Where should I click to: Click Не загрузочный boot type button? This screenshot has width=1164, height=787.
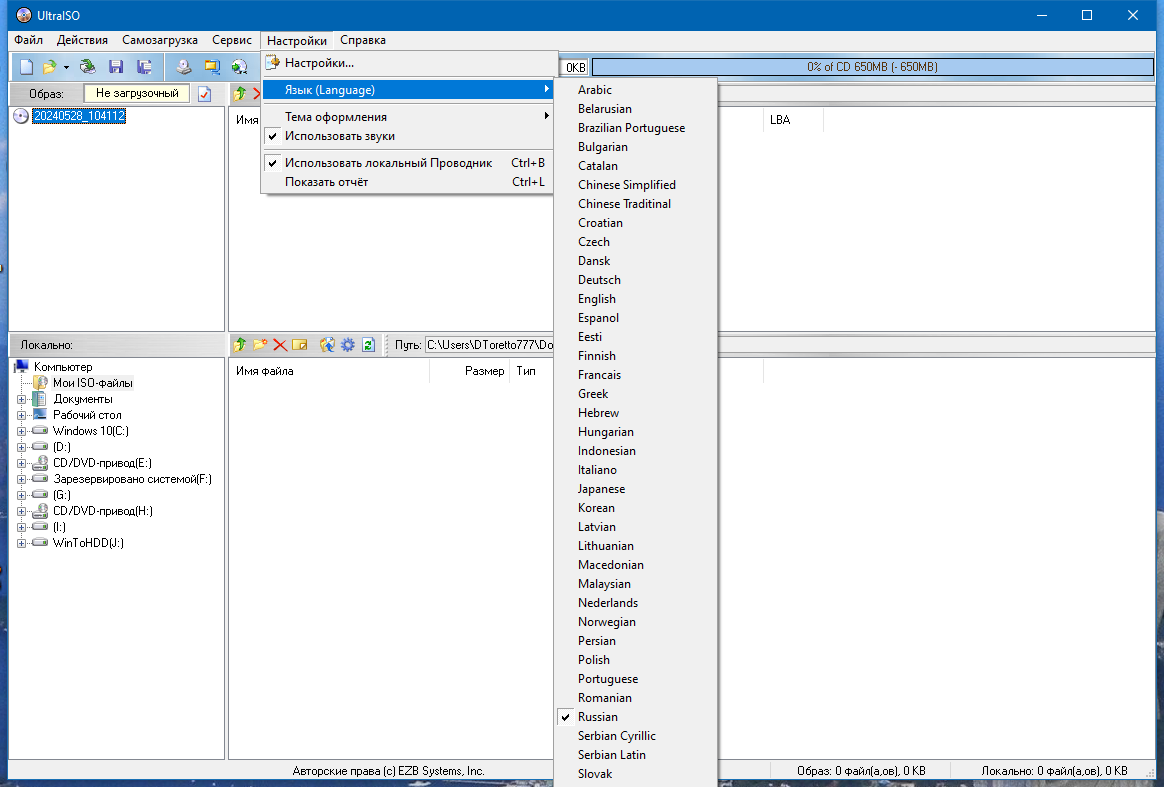(x=137, y=94)
